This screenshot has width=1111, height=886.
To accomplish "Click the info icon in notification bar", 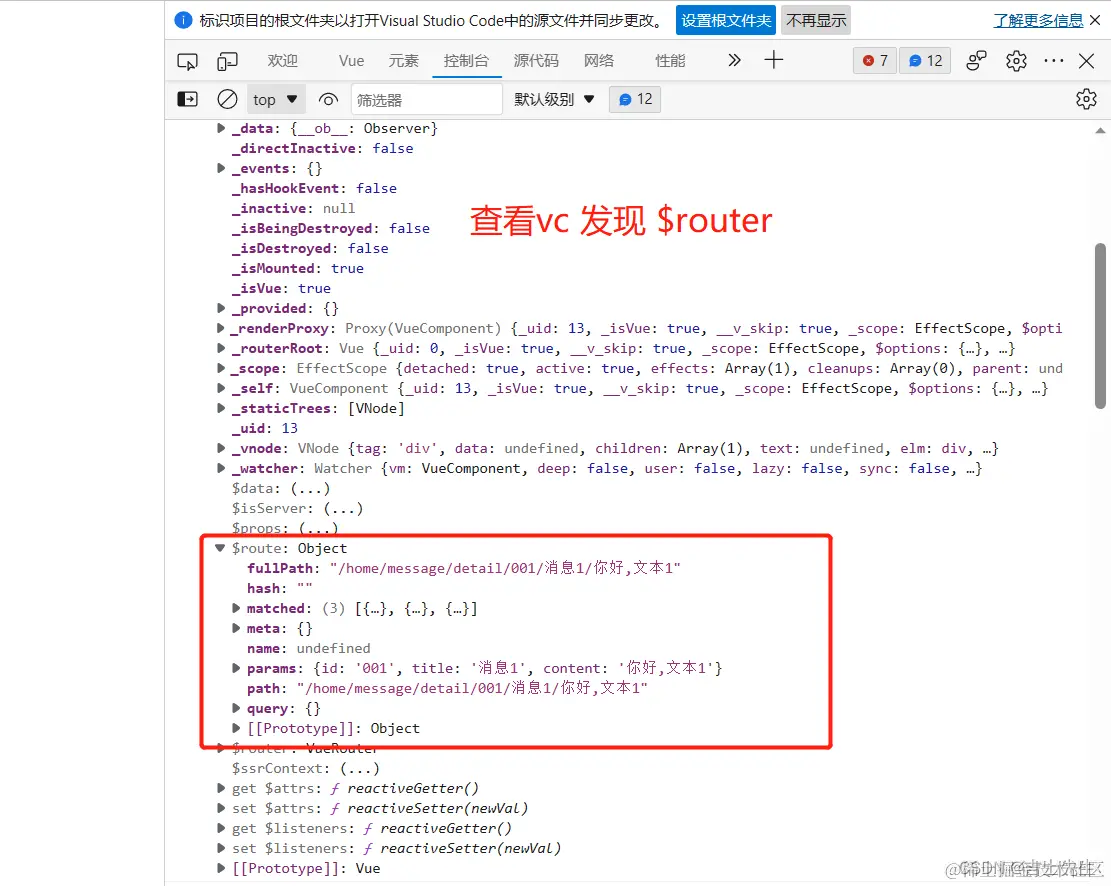I will point(183,21).
